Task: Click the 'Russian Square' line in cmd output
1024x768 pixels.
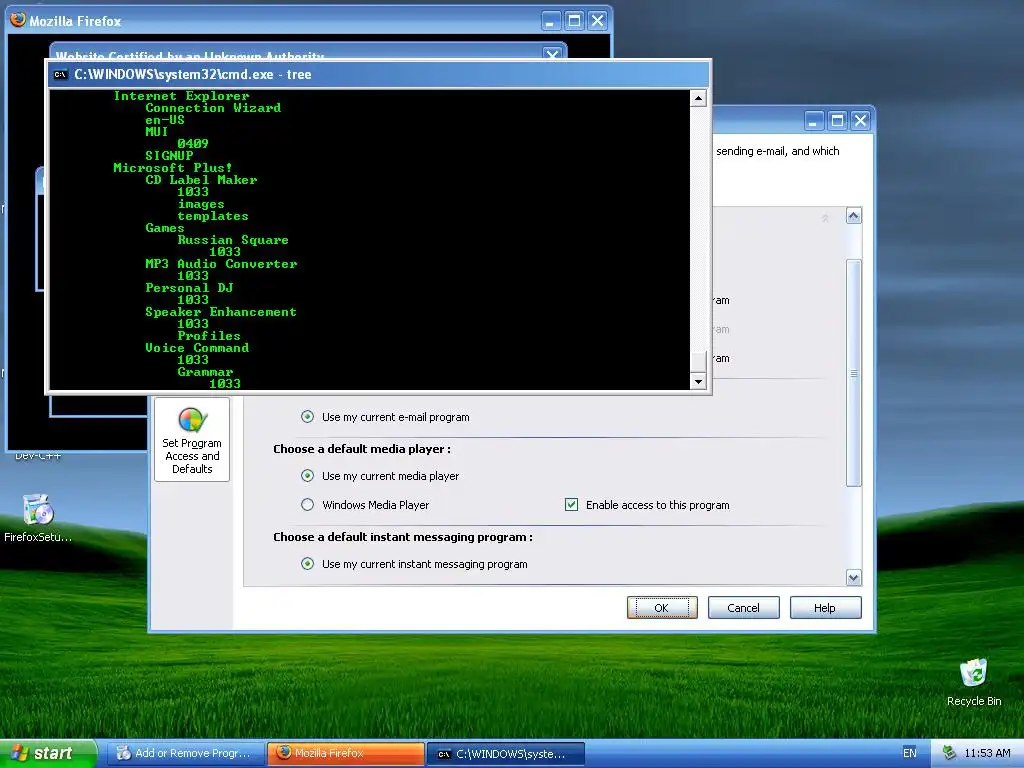Action: pos(232,240)
